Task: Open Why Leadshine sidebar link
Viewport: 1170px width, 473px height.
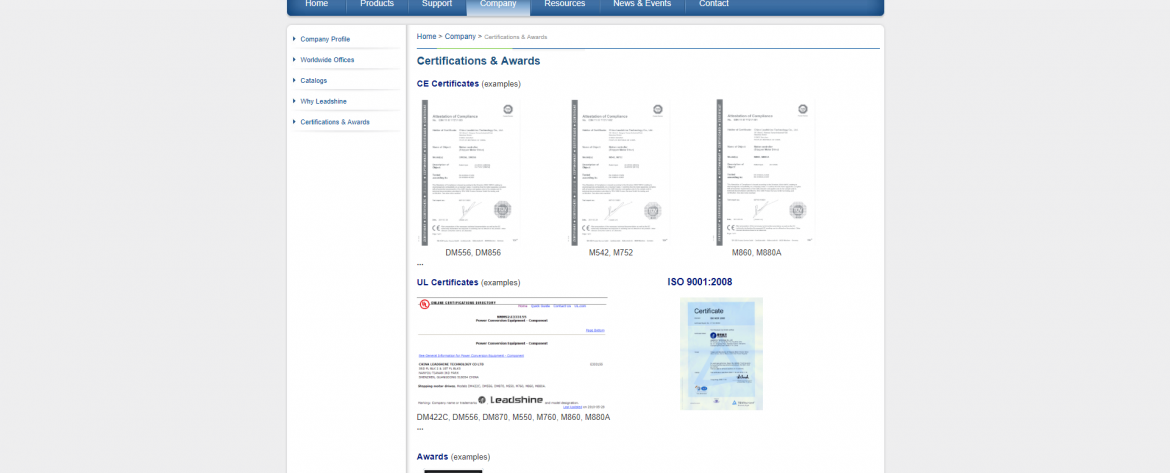Action: coord(324,101)
